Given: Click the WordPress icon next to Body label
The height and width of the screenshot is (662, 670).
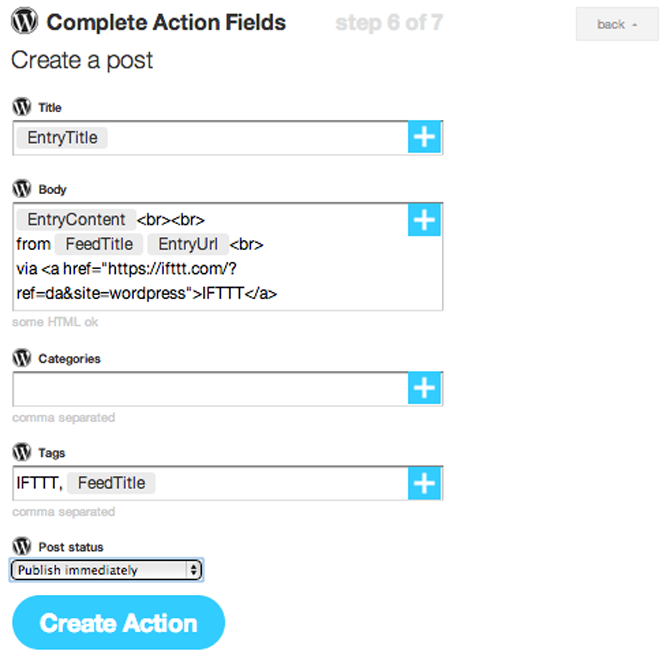Looking at the screenshot, I should click(x=22, y=189).
